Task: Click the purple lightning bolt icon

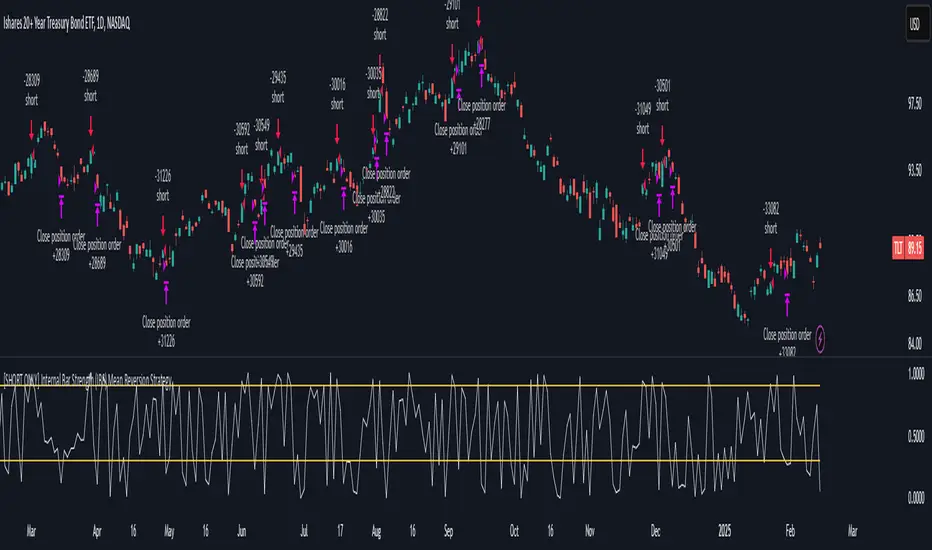Action: point(820,339)
